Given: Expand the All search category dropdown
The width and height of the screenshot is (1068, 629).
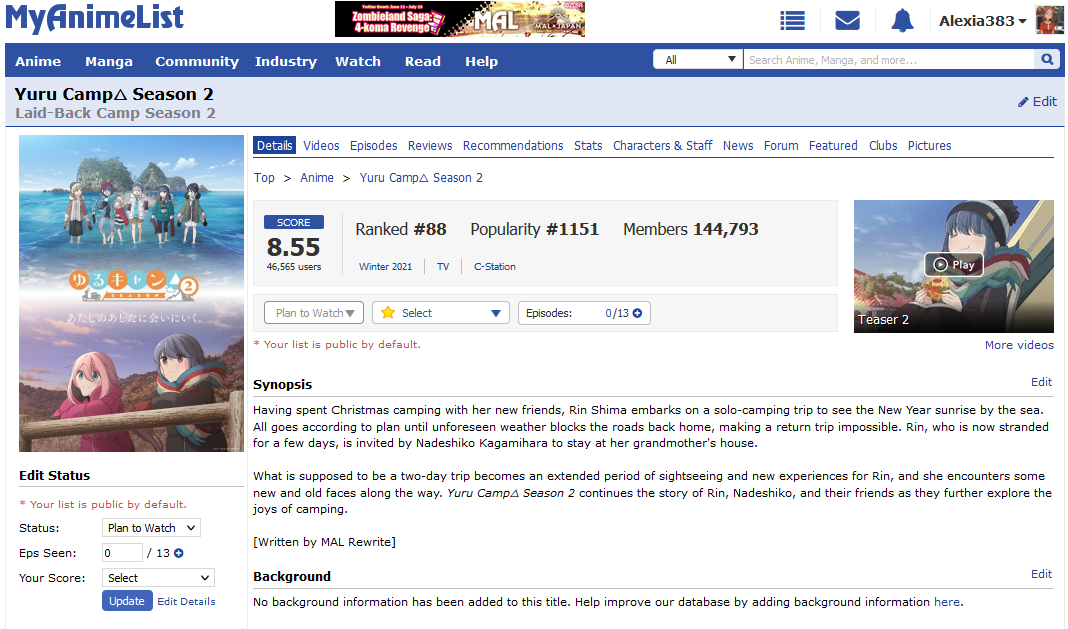Looking at the screenshot, I should tap(698, 59).
